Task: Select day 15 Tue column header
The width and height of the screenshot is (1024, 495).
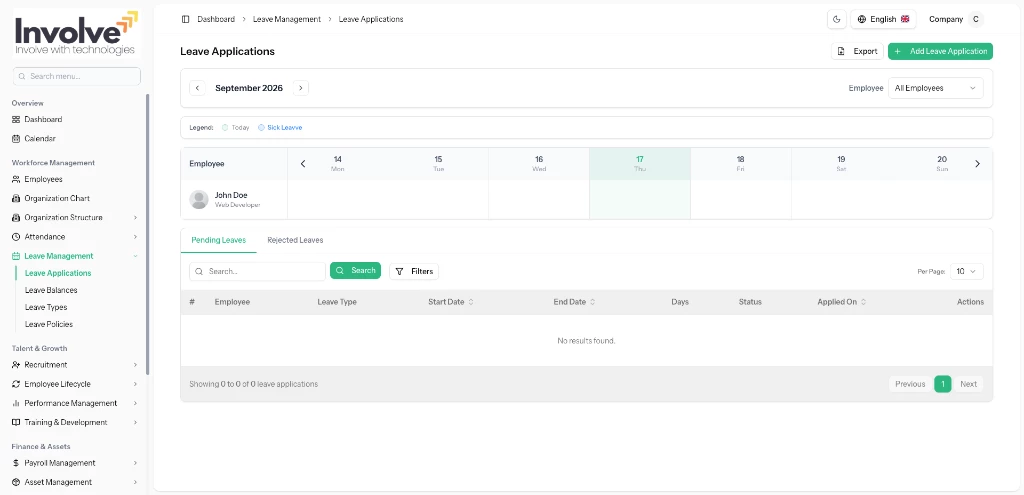Action: pos(438,164)
